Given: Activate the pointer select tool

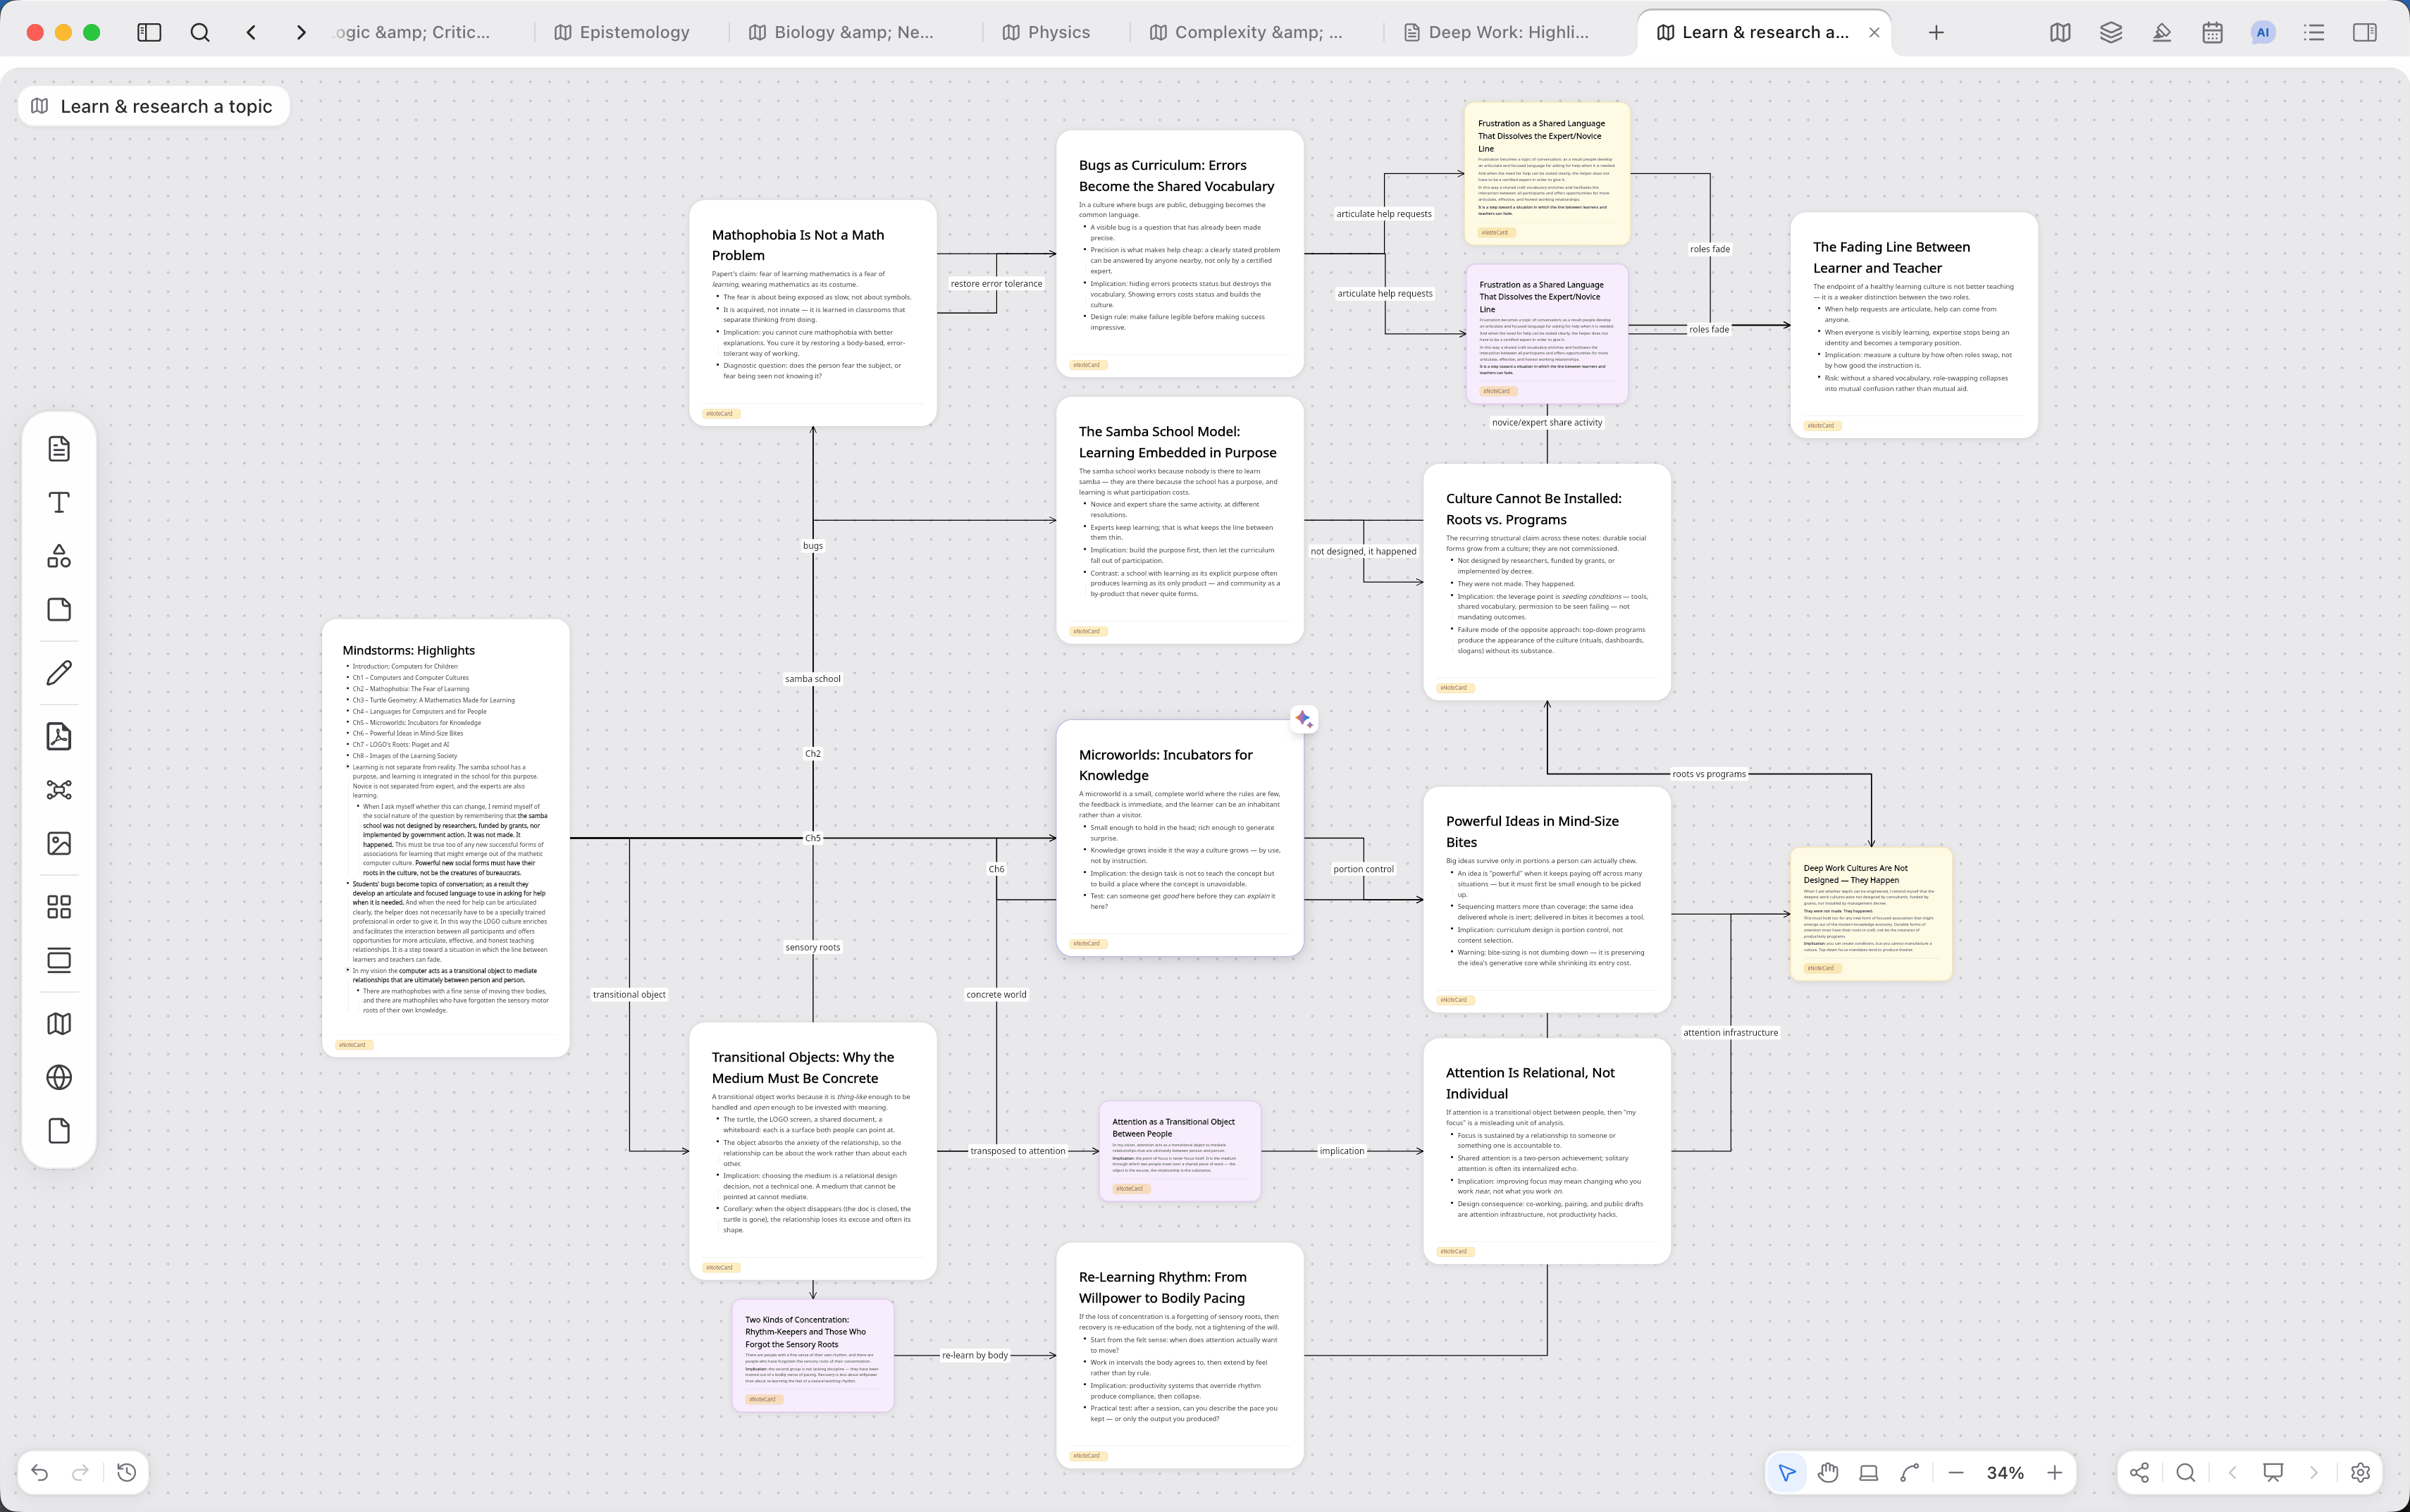Looking at the screenshot, I should coord(1787,1472).
